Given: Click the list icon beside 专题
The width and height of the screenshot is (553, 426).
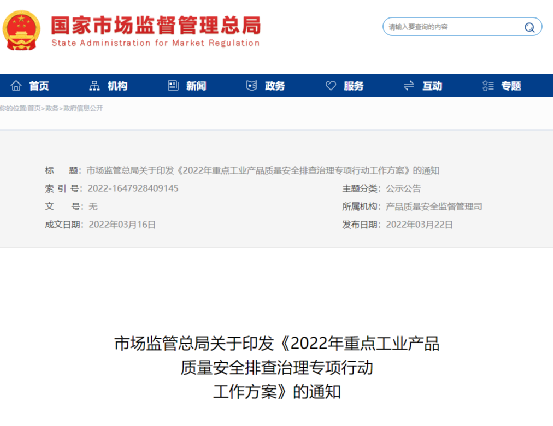Looking at the screenshot, I should [488, 86].
